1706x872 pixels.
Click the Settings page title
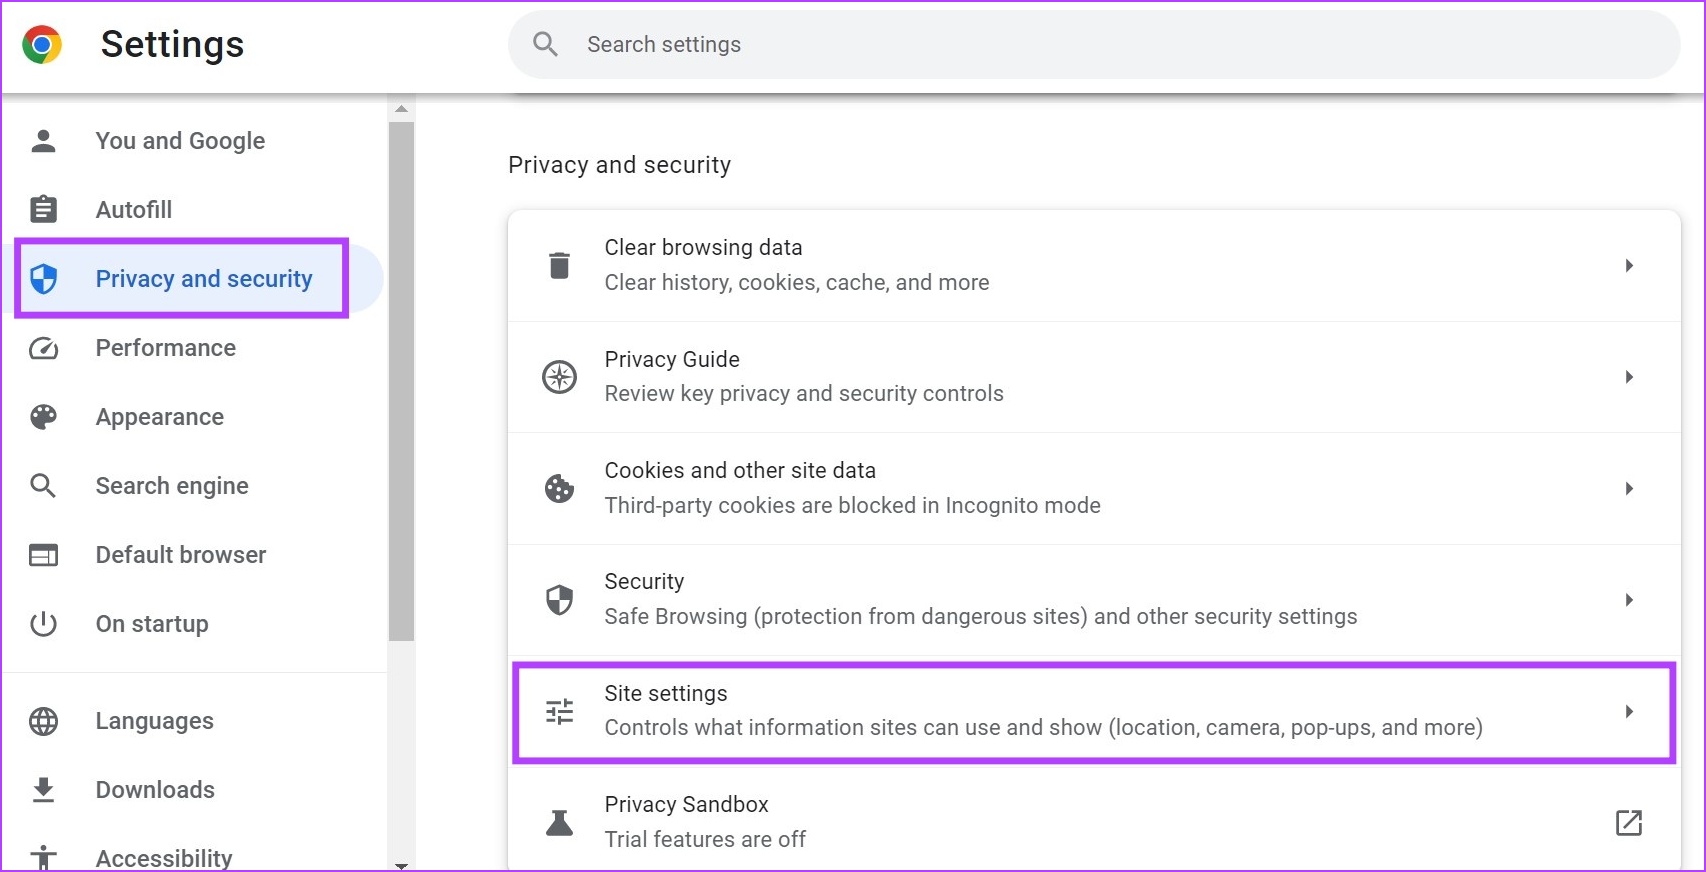click(172, 44)
